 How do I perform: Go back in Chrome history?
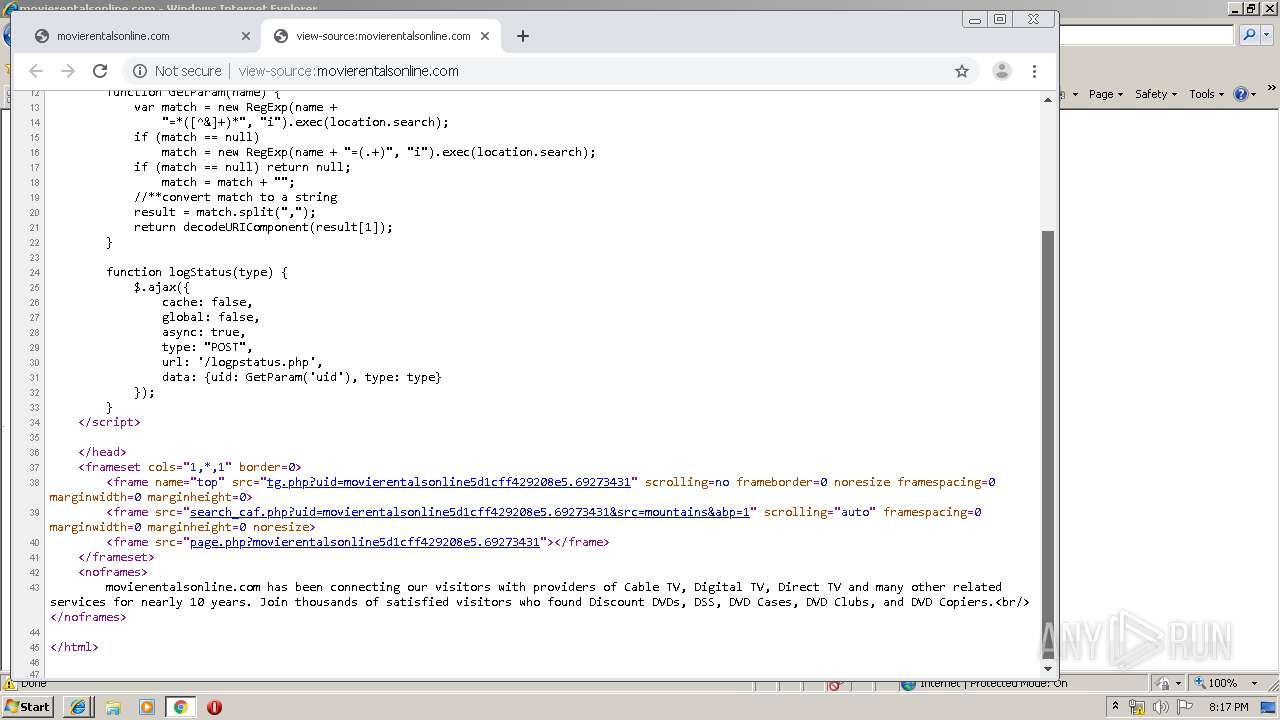tap(36, 71)
